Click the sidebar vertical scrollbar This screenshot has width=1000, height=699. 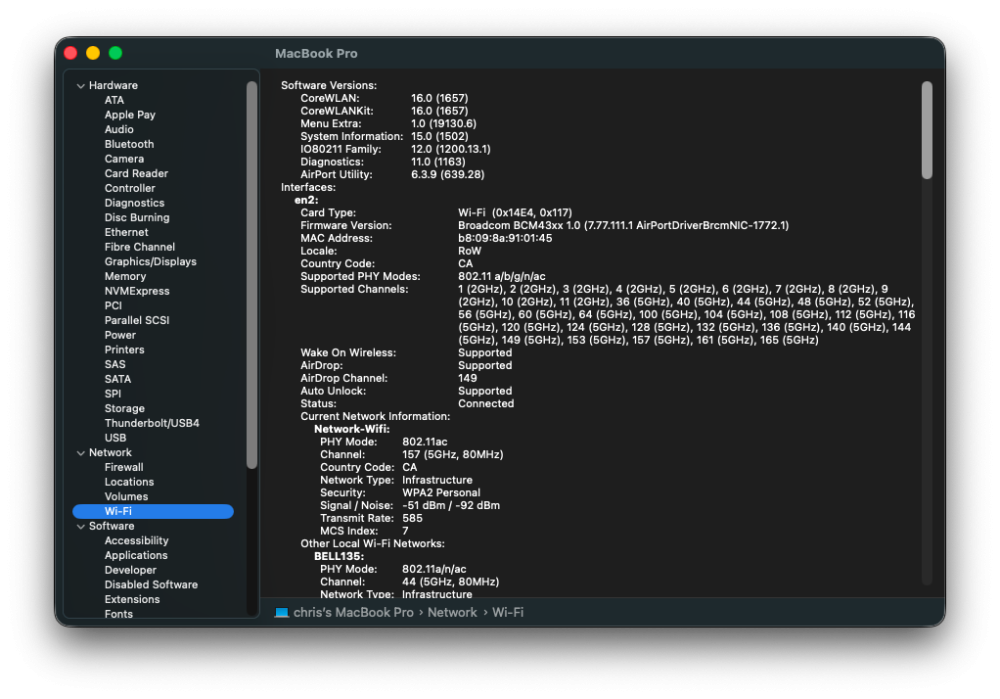coord(252,275)
